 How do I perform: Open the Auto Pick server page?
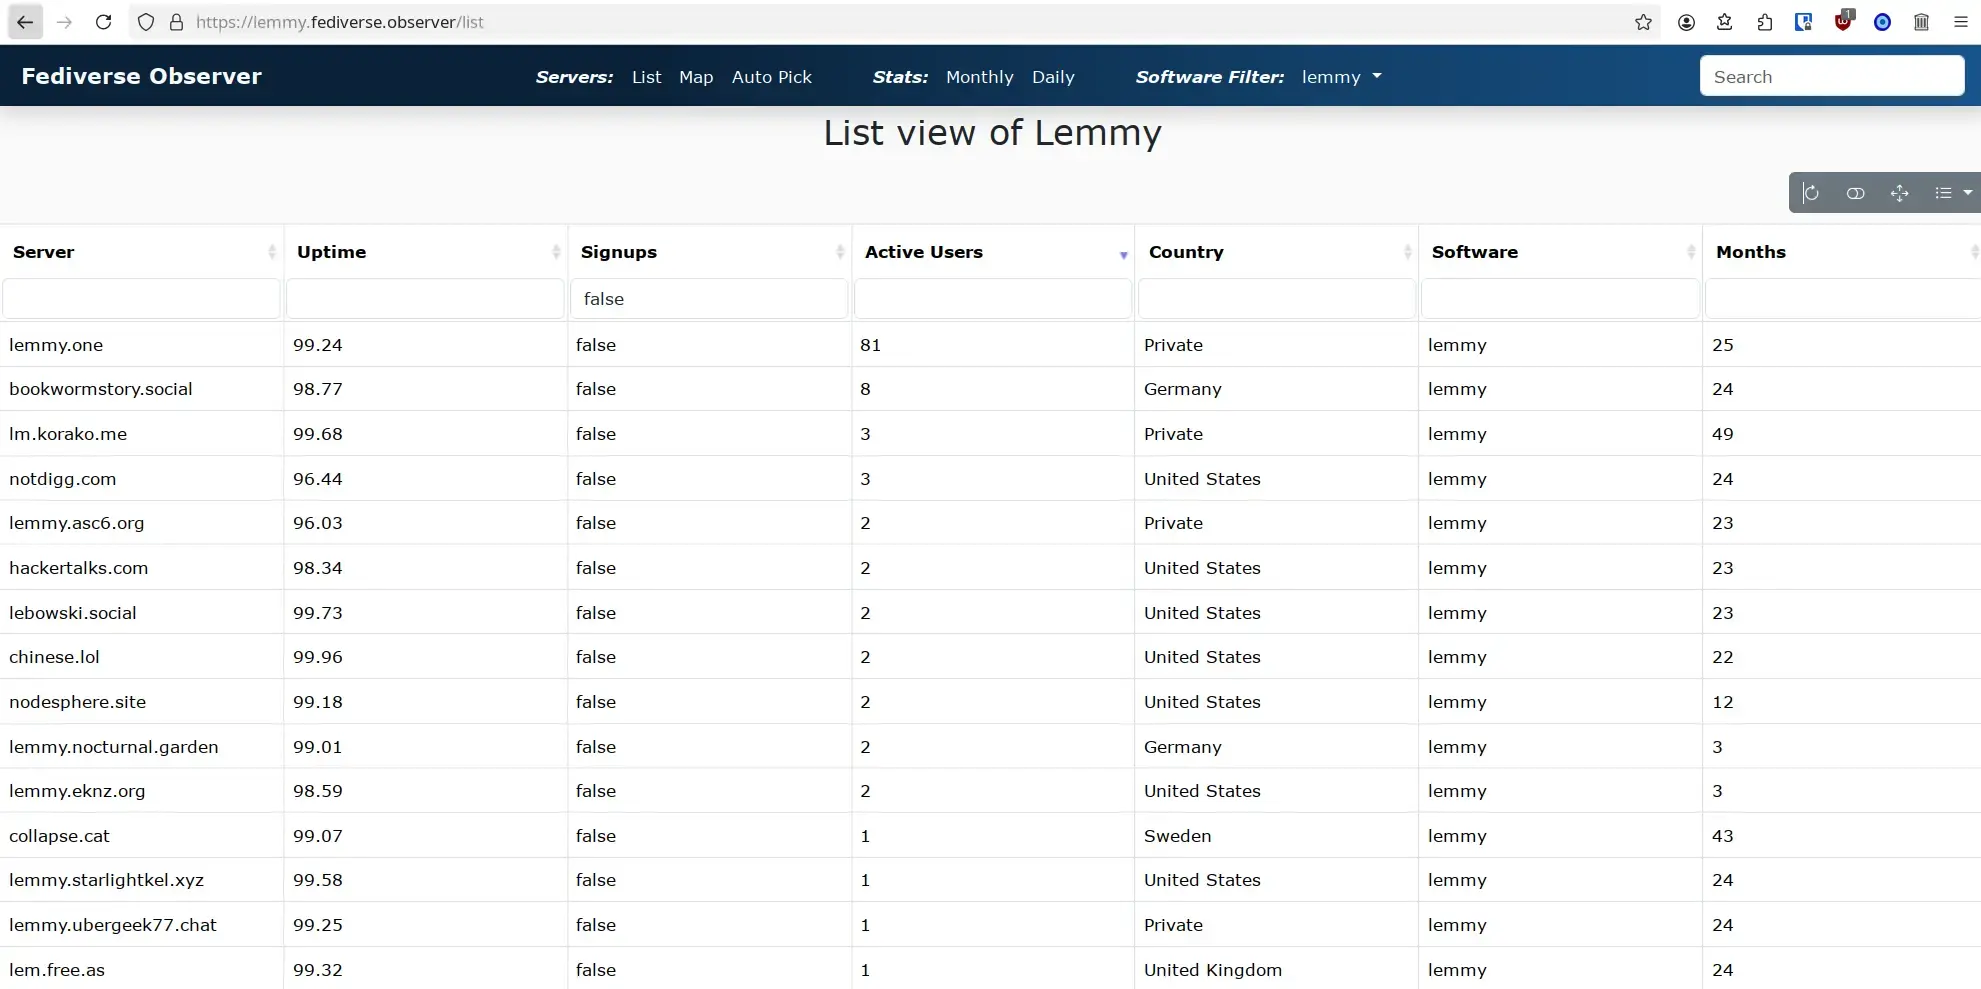(x=771, y=77)
